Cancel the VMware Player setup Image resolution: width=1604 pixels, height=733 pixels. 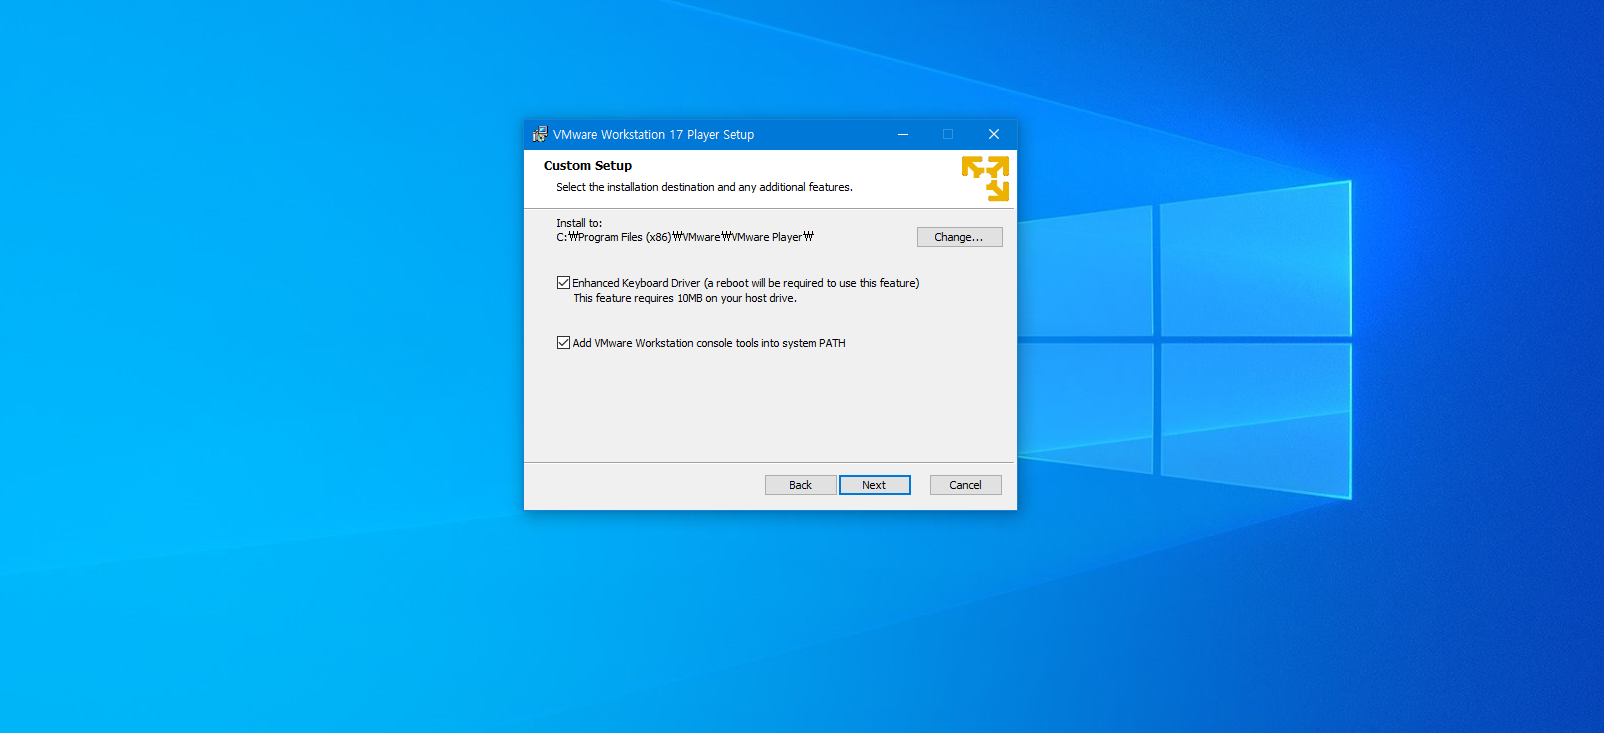pyautogui.click(x=965, y=485)
